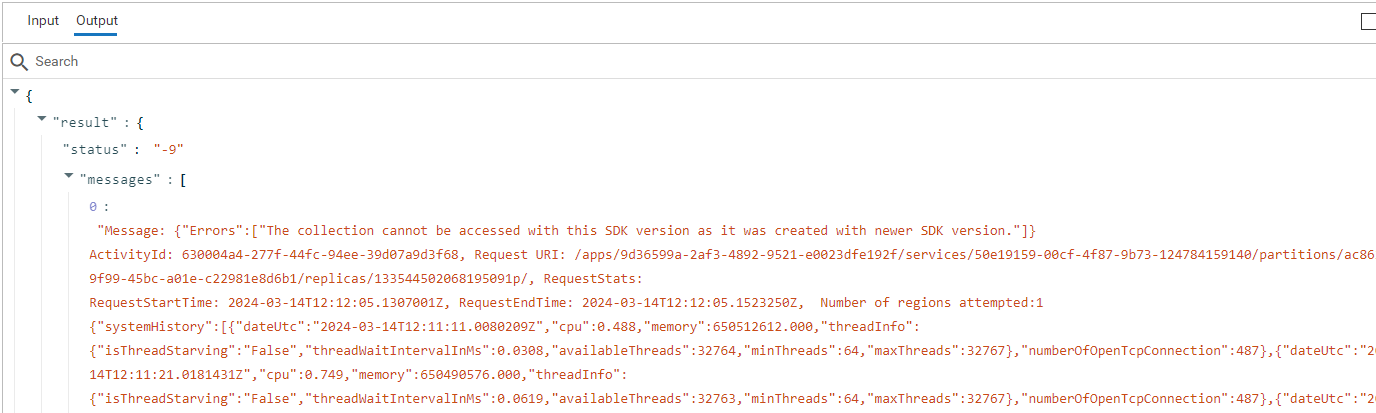
Task: Tick the checkbox at the top-right corner
Action: (x=1368, y=22)
